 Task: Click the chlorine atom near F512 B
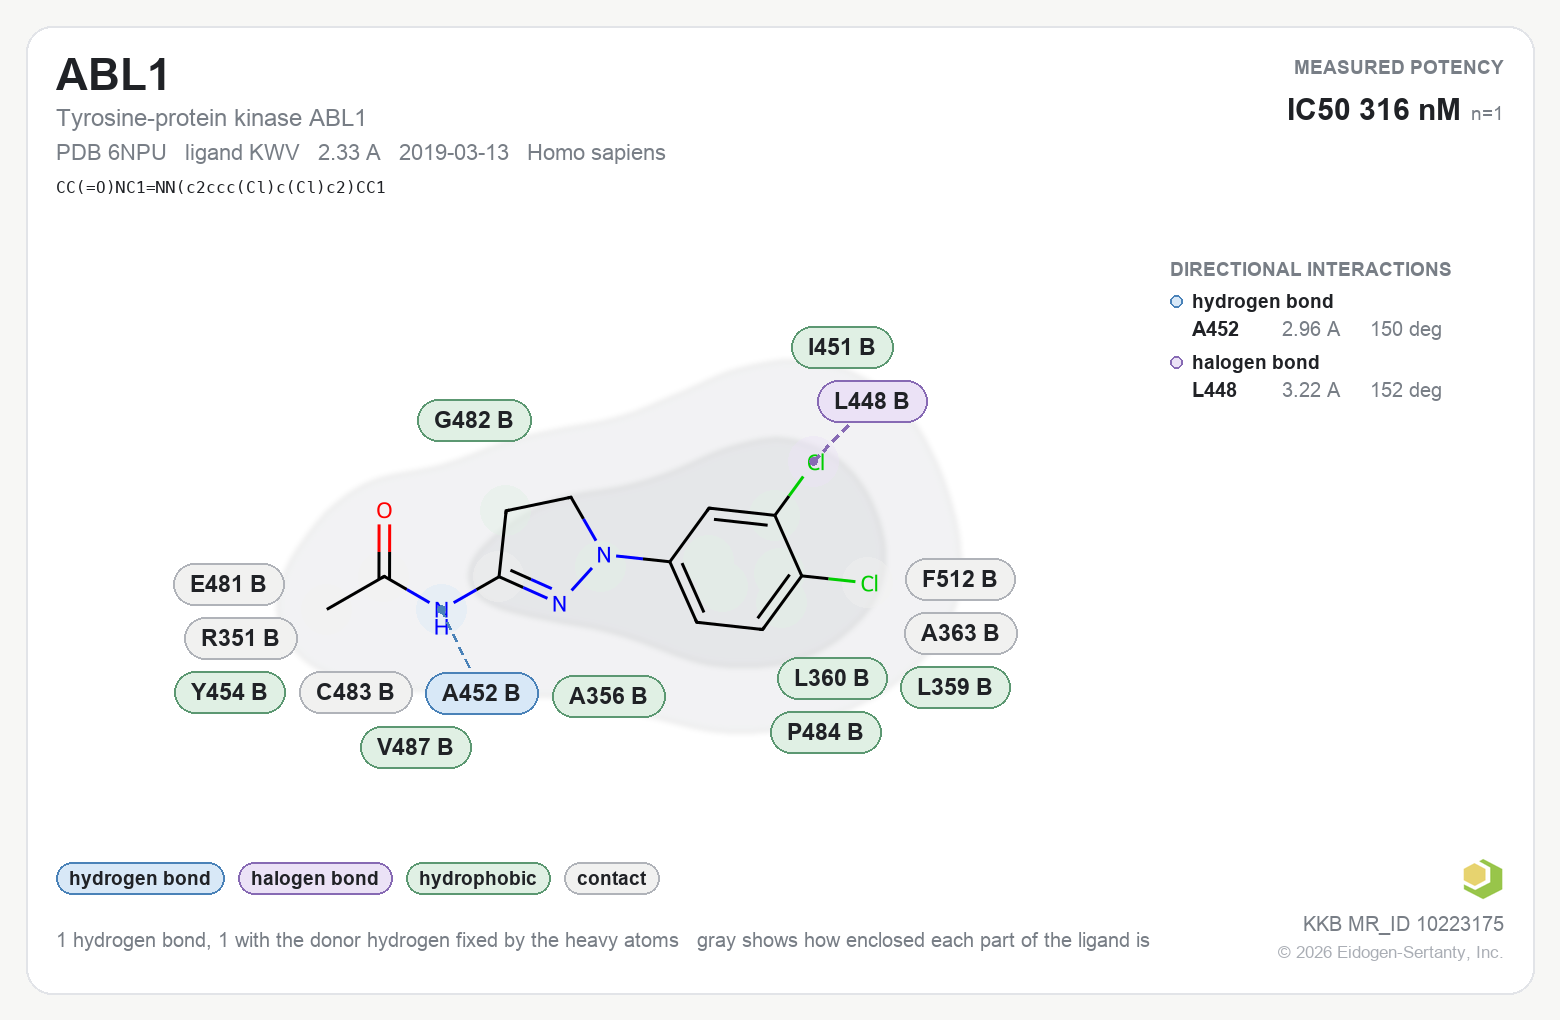click(x=869, y=583)
